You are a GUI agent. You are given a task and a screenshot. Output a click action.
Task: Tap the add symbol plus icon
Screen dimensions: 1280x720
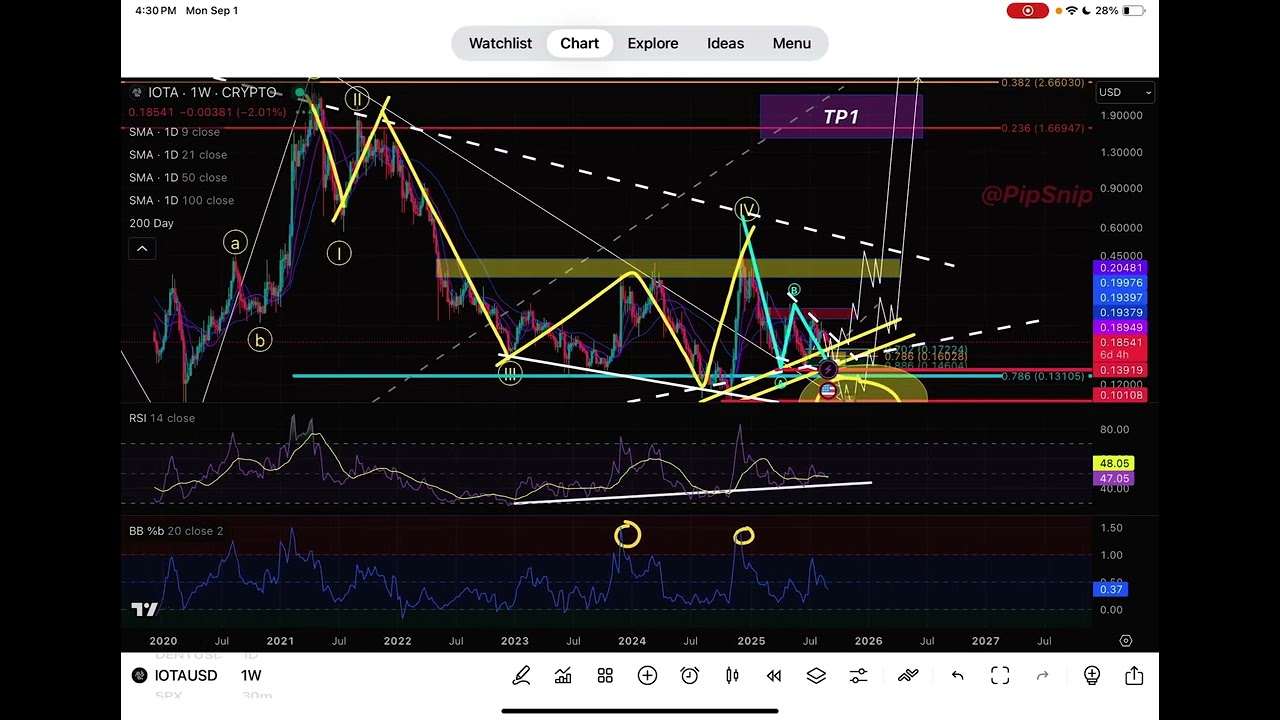(647, 676)
